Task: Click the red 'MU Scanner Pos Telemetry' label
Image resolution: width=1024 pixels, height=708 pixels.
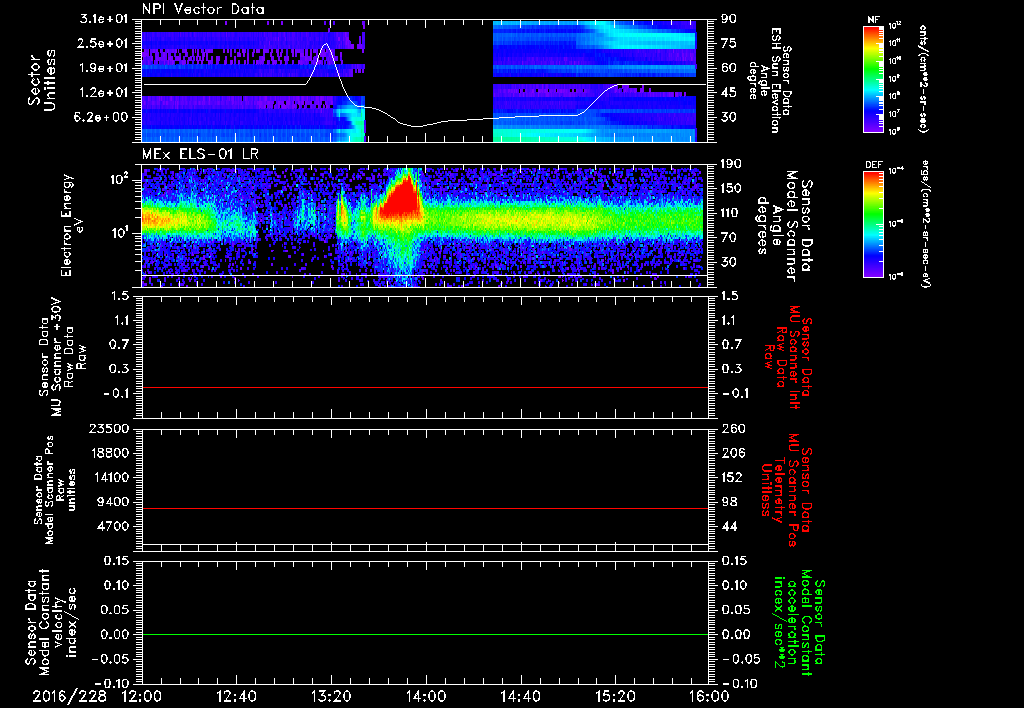Action: coord(787,490)
